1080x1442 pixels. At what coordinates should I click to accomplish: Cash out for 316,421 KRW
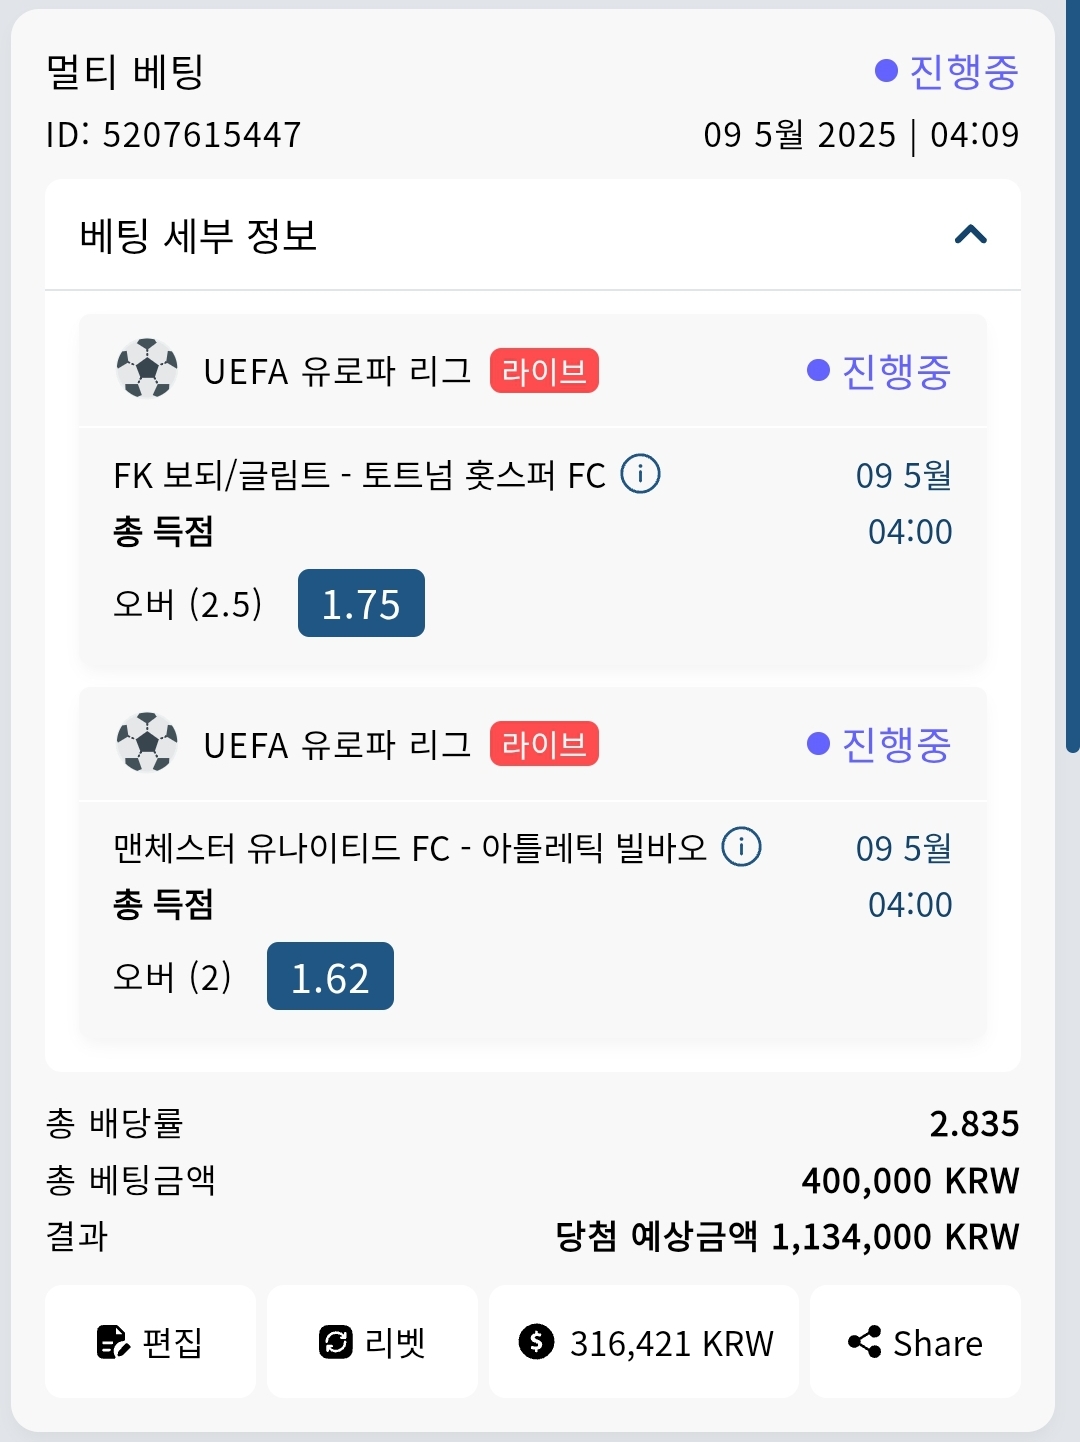[644, 1342]
